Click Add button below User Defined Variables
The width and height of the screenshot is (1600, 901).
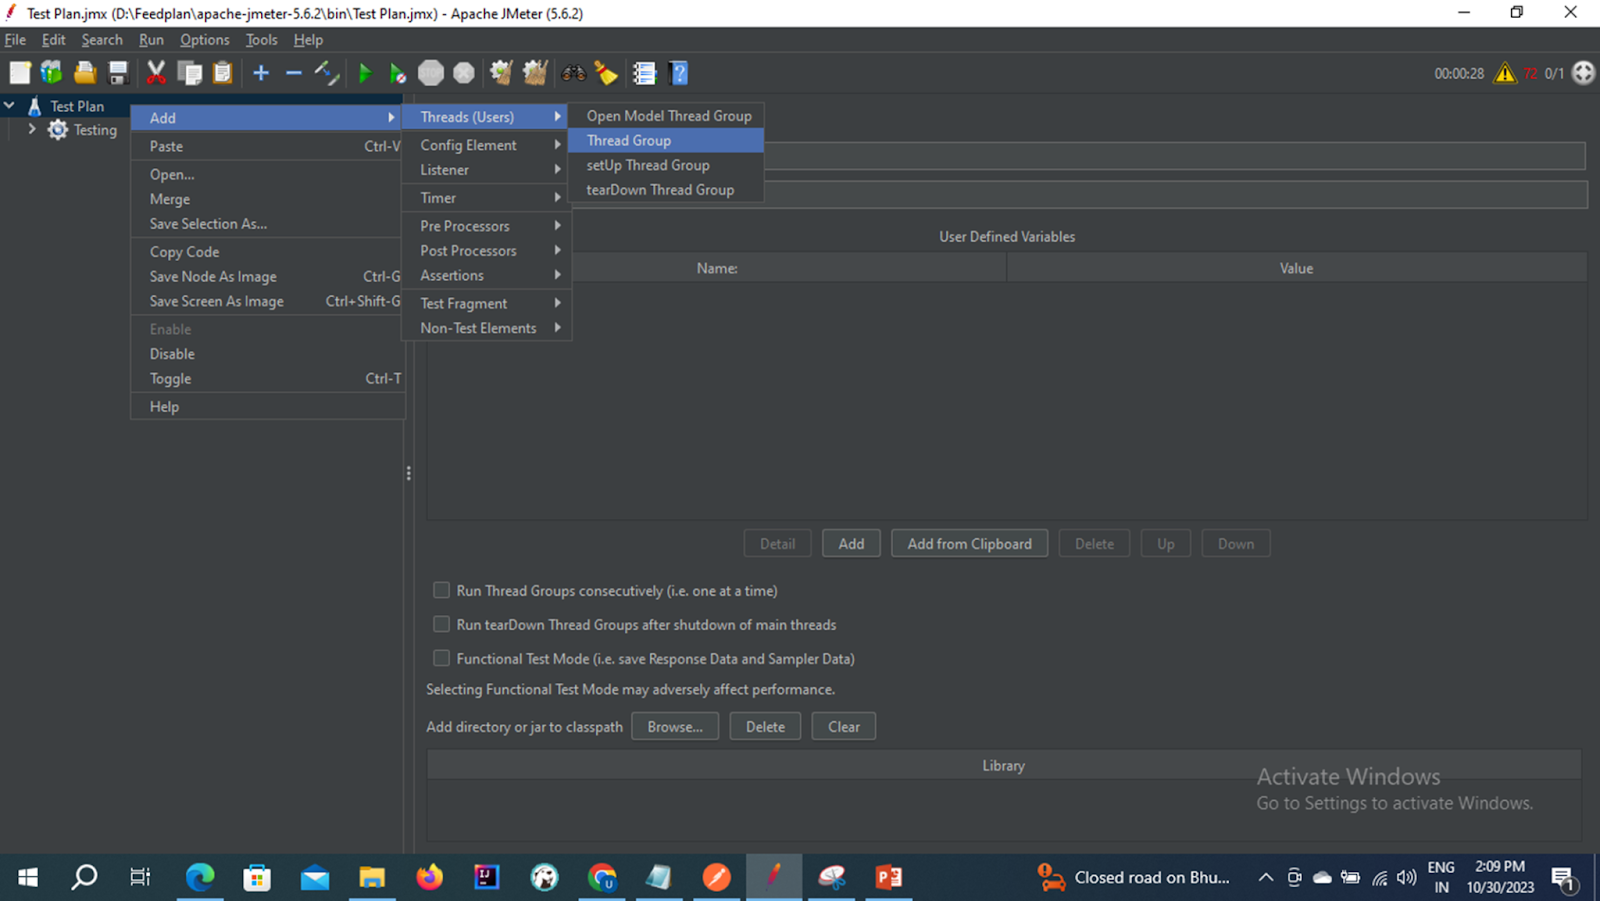click(x=851, y=544)
